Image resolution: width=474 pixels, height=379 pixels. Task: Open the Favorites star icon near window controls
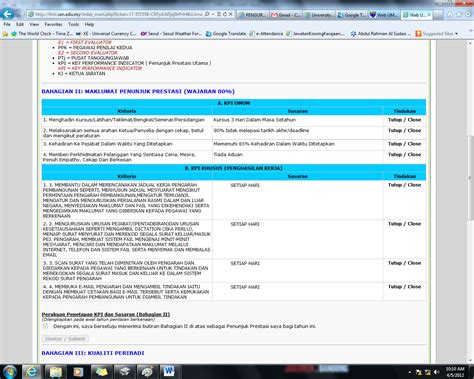(459, 14)
